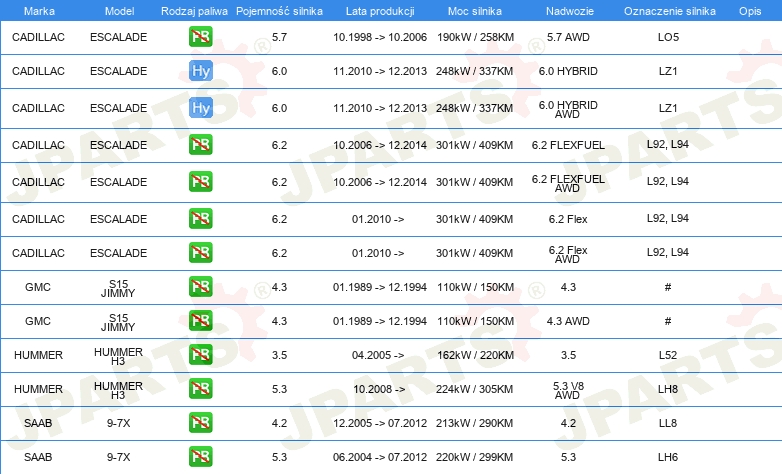The image size is (782, 474).
Task: Select engine code L52 cell
Action: 668,355
